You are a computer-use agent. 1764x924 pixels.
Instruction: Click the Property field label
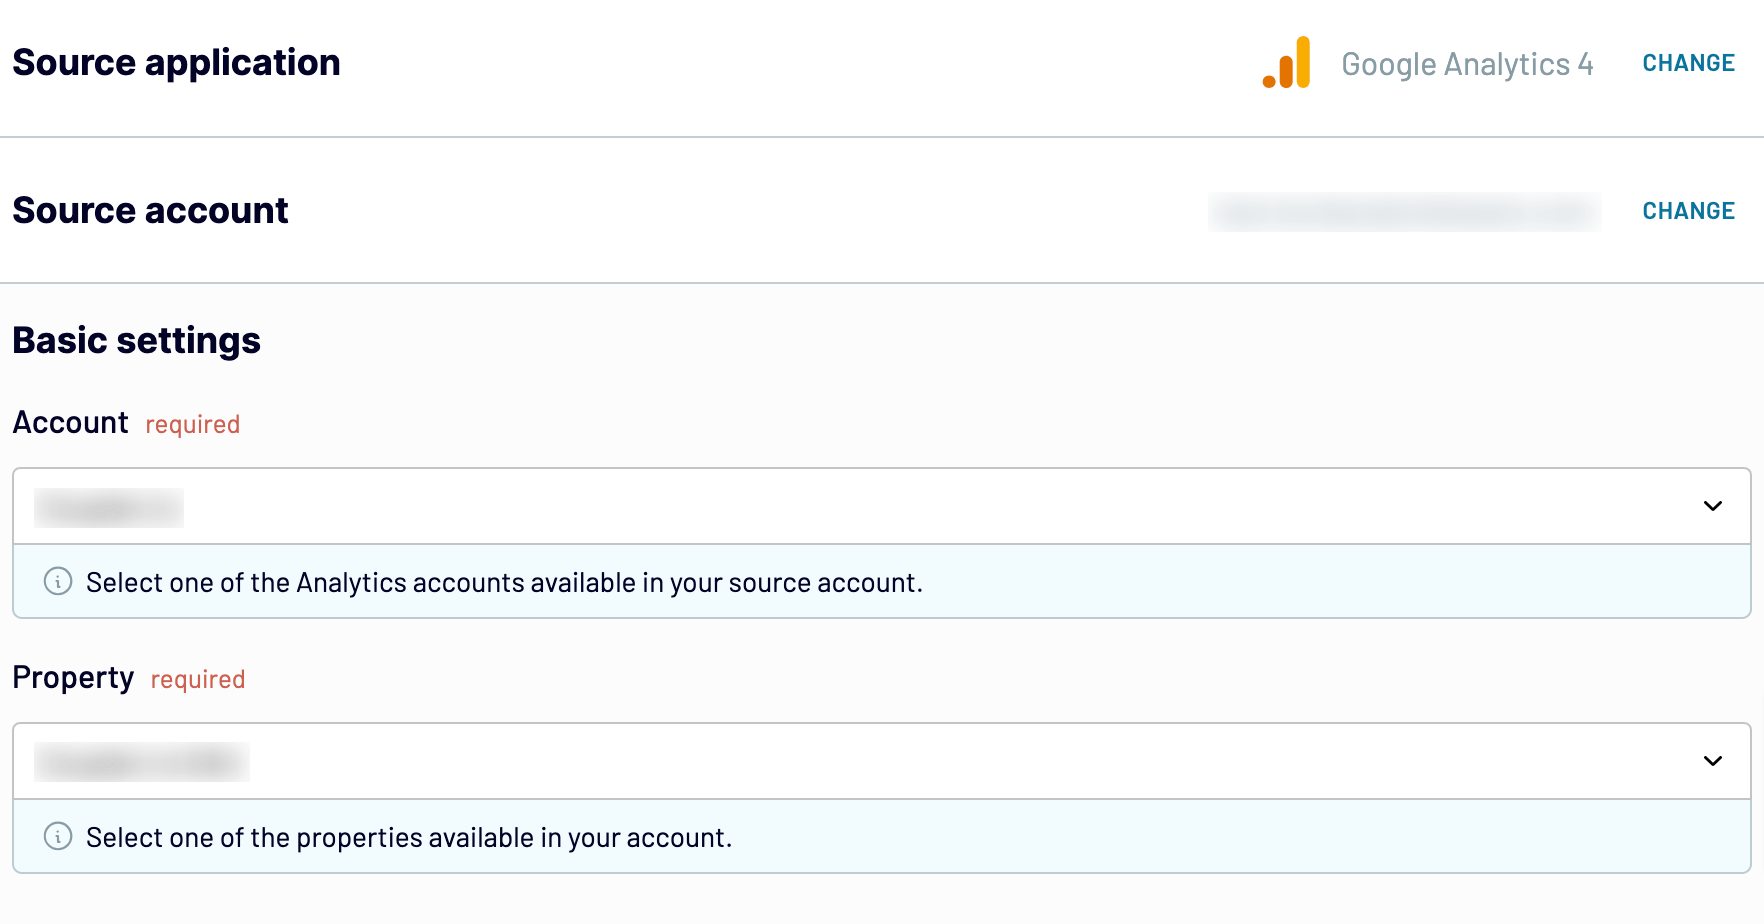(73, 677)
